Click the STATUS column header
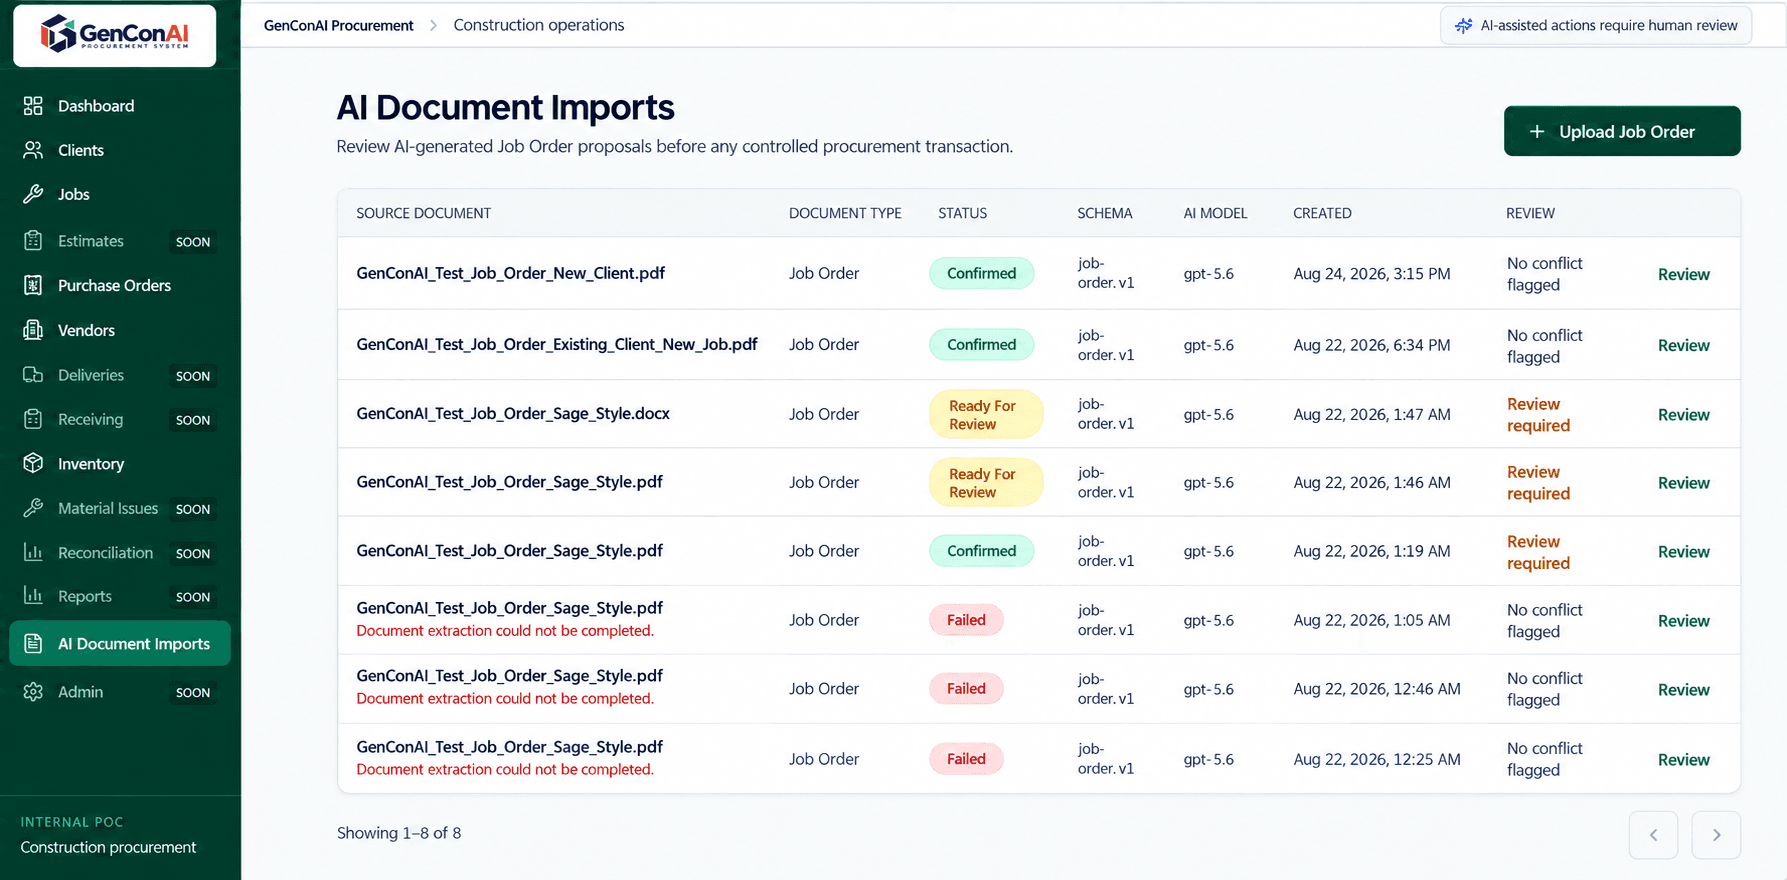This screenshot has height=880, width=1787. tap(962, 213)
